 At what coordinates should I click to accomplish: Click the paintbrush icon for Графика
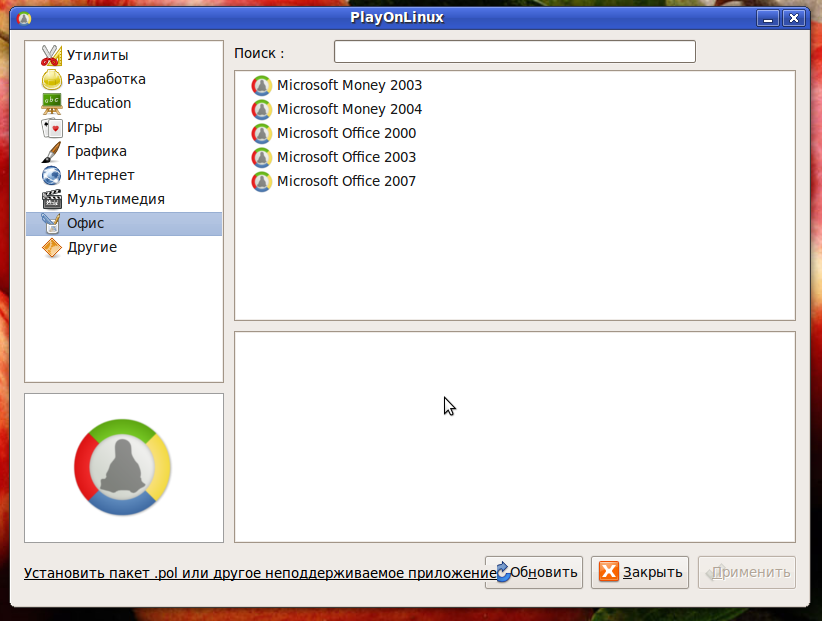click(x=51, y=151)
